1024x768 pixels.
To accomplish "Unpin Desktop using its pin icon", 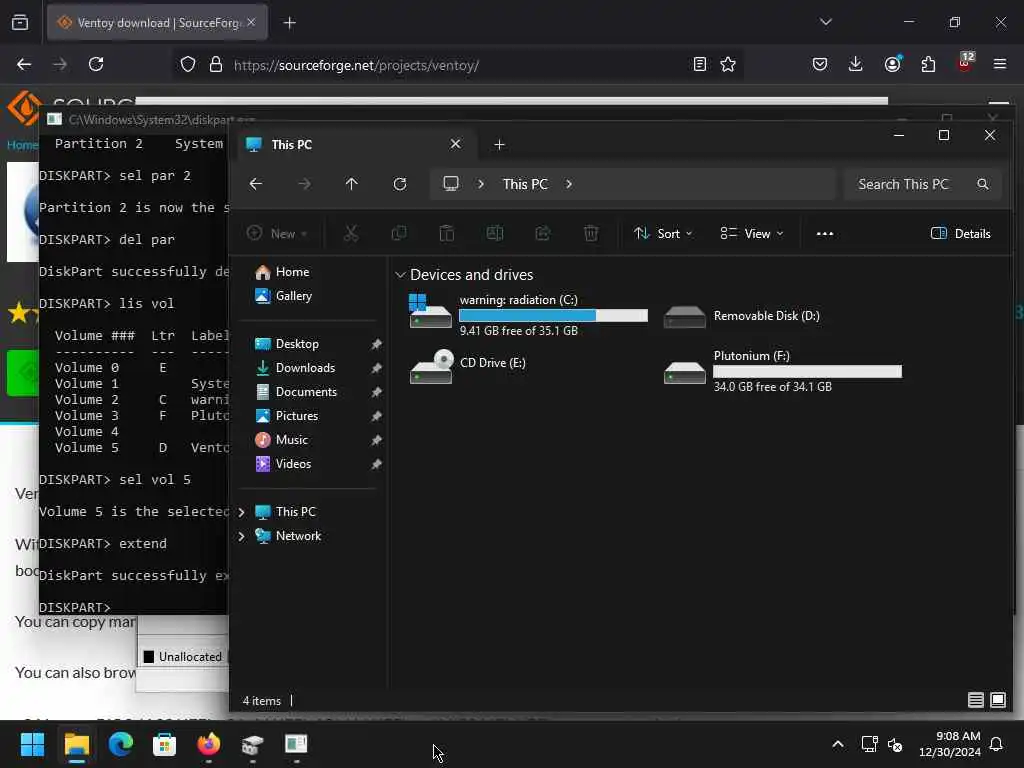I will pyautogui.click(x=376, y=344).
